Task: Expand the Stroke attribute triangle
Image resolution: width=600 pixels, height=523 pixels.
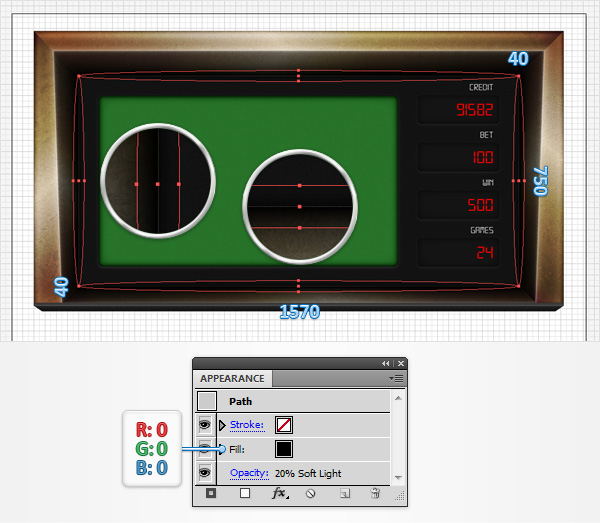Action: click(222, 425)
